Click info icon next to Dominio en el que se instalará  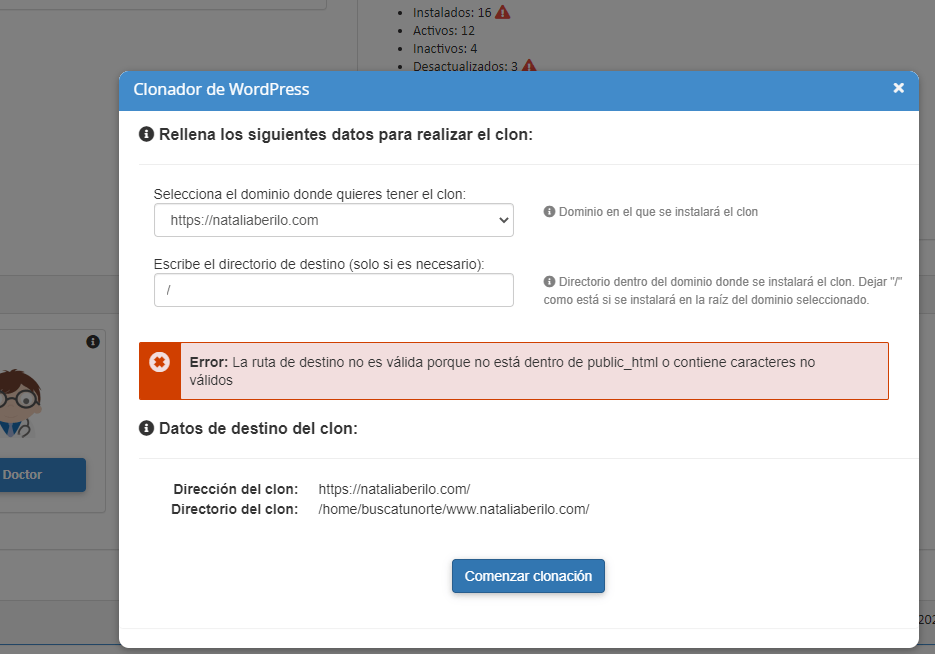click(549, 212)
